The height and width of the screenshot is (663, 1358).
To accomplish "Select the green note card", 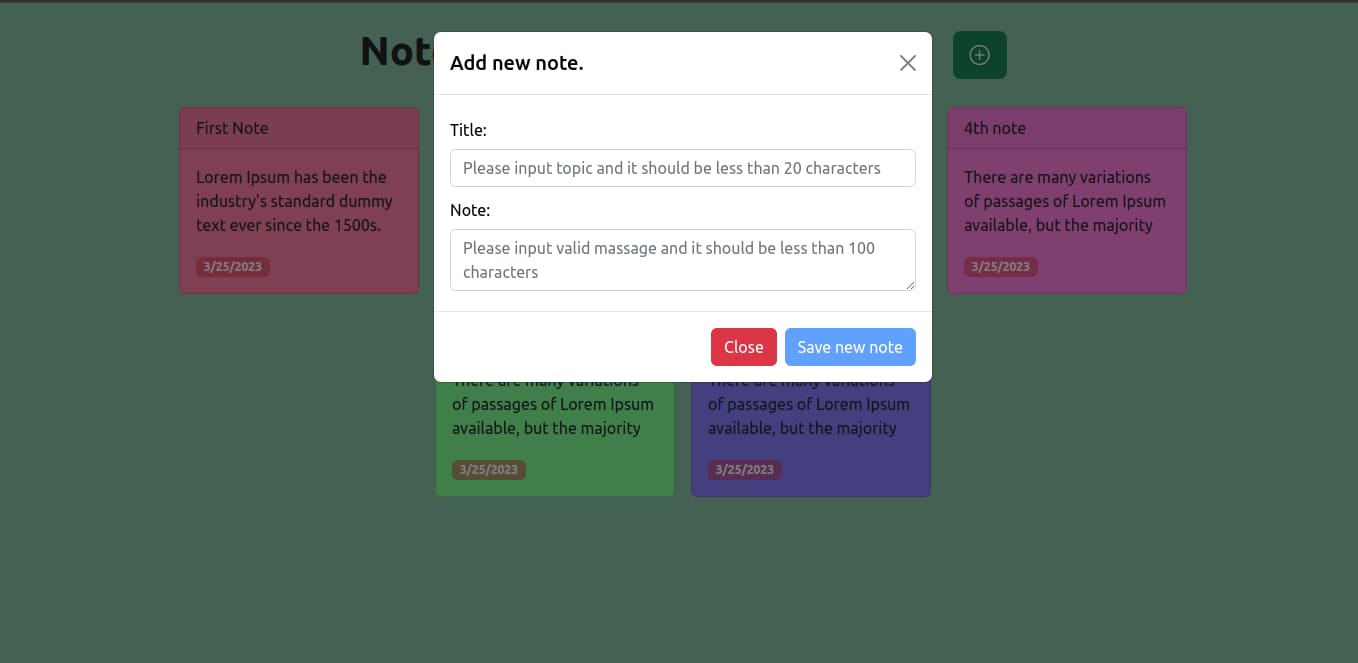I will [555, 440].
